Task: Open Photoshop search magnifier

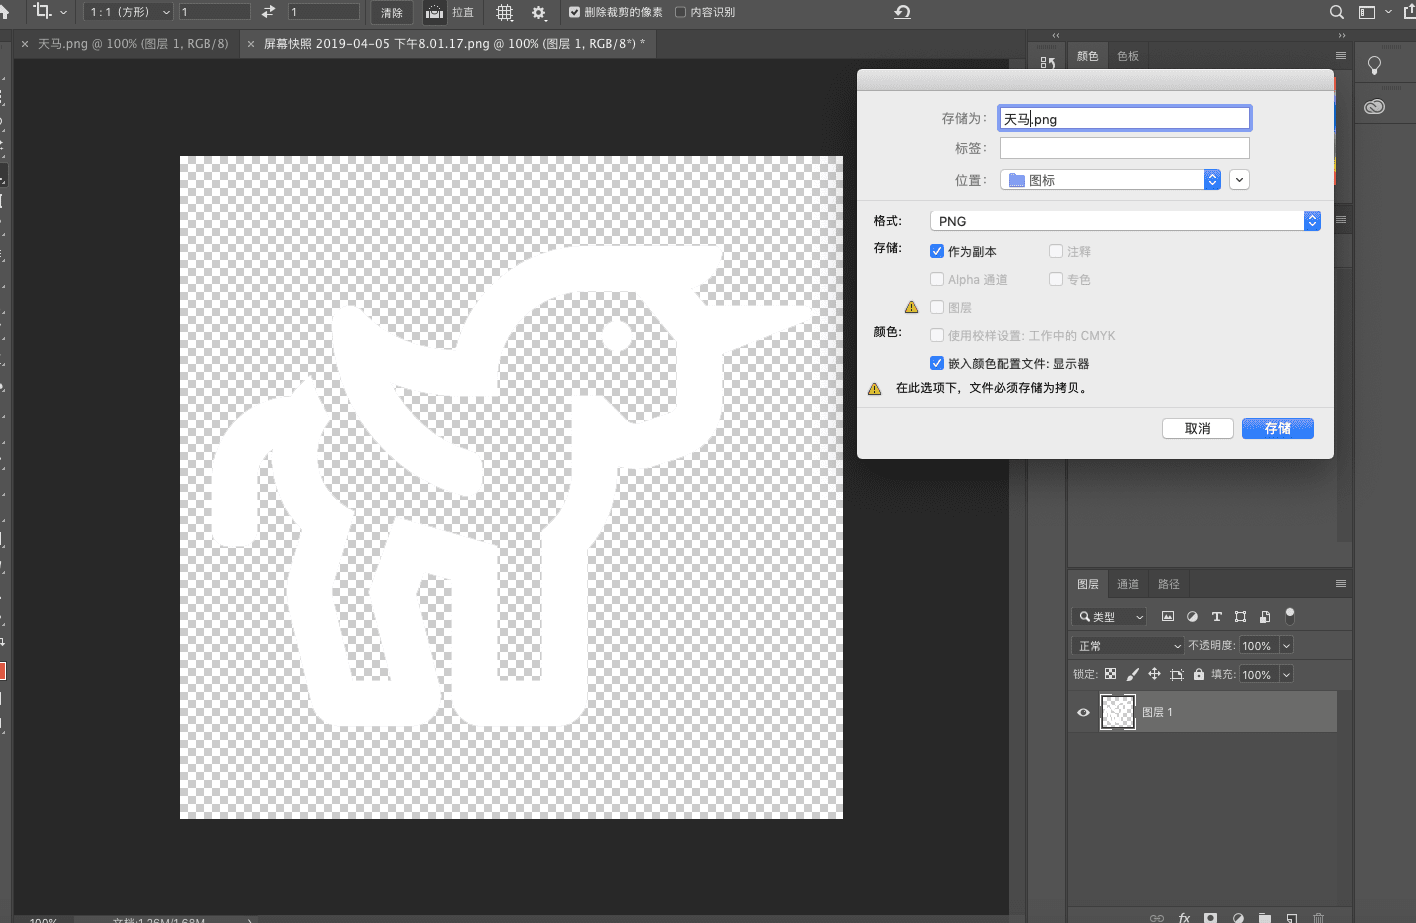Action: [x=1337, y=12]
